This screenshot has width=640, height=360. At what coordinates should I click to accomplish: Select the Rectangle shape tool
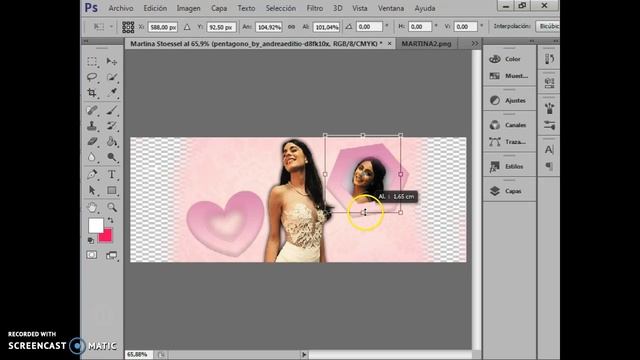click(111, 191)
